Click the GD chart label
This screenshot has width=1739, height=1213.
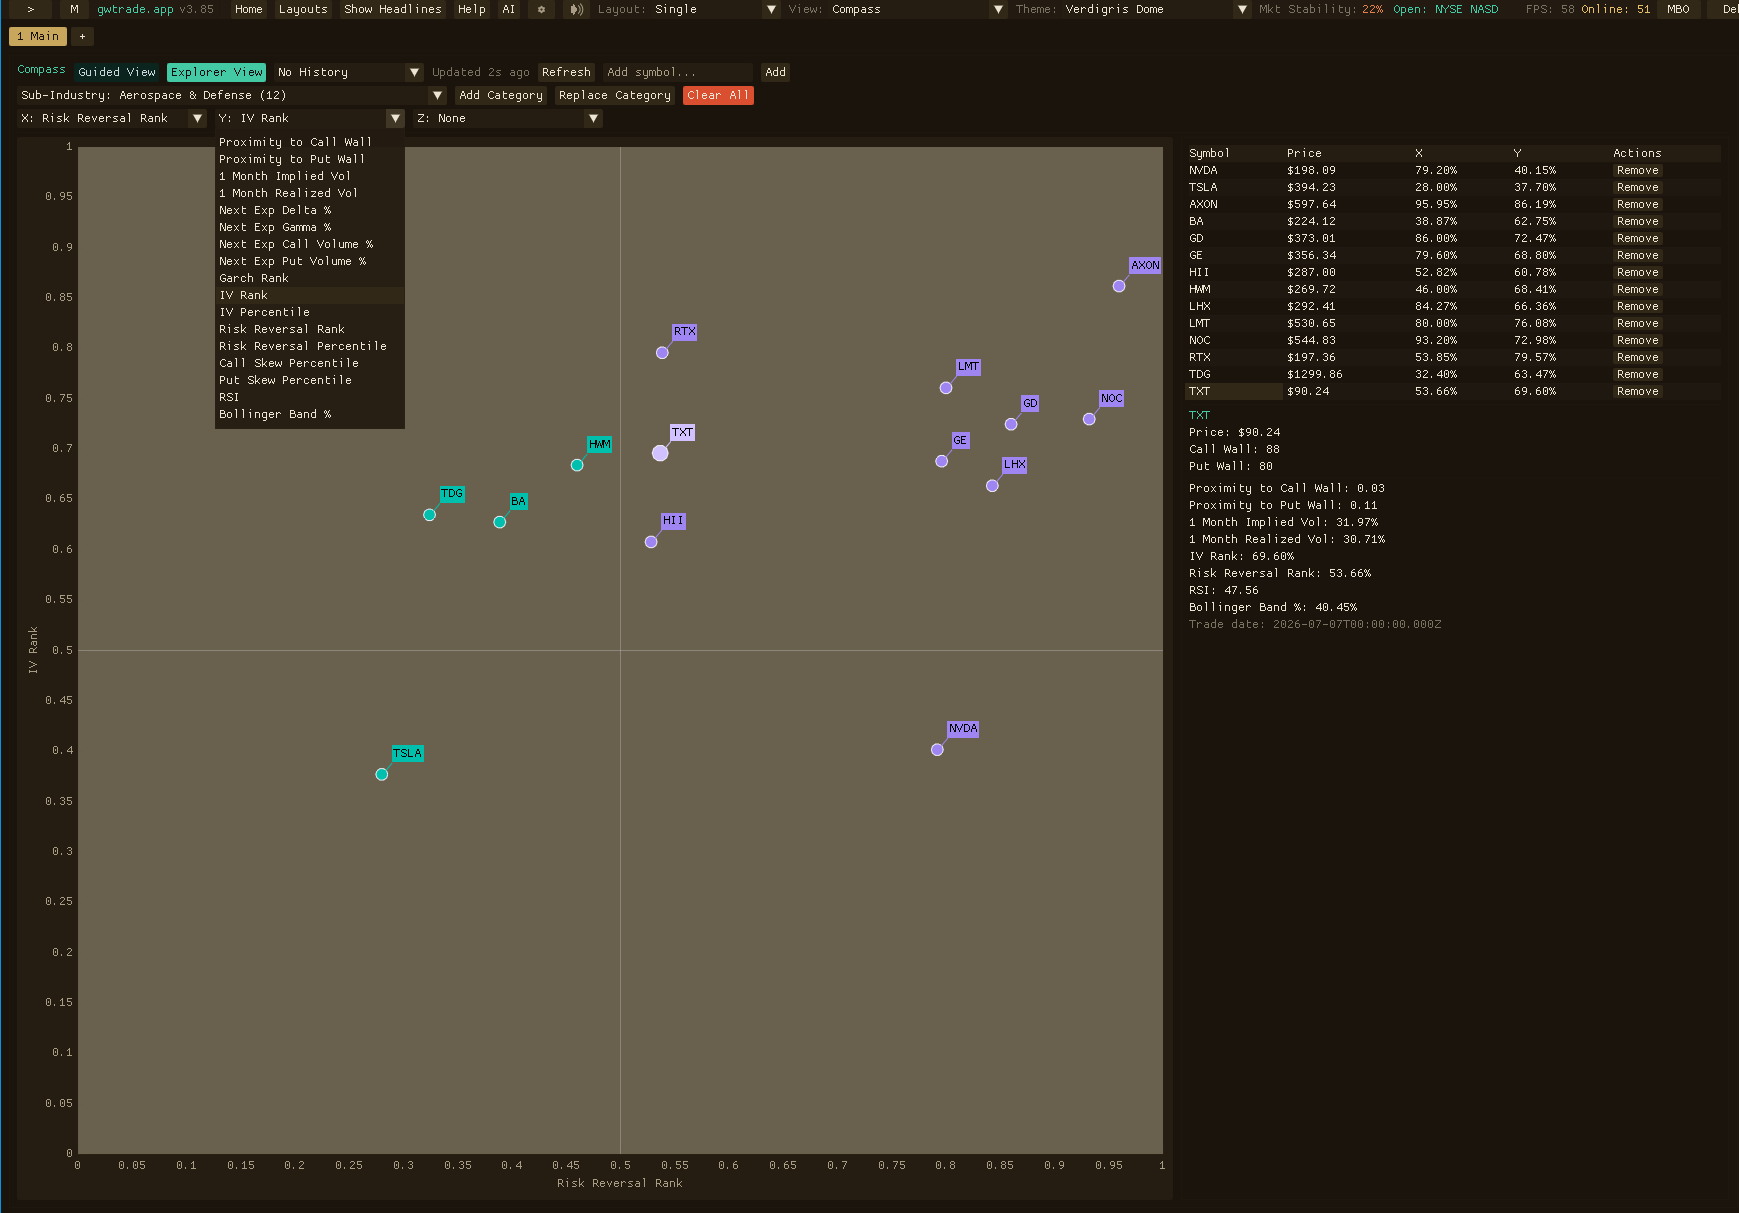[1030, 403]
